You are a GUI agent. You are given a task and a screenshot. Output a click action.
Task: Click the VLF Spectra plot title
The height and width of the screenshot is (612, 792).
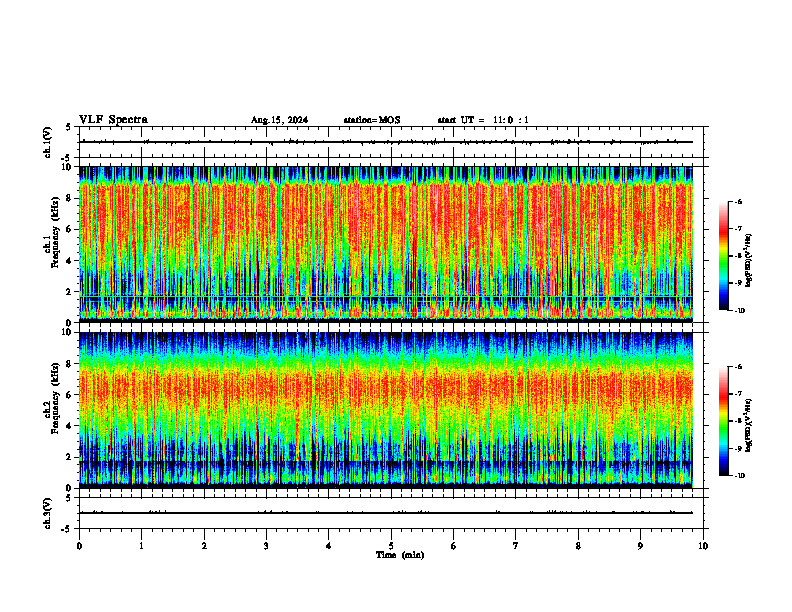(x=113, y=120)
